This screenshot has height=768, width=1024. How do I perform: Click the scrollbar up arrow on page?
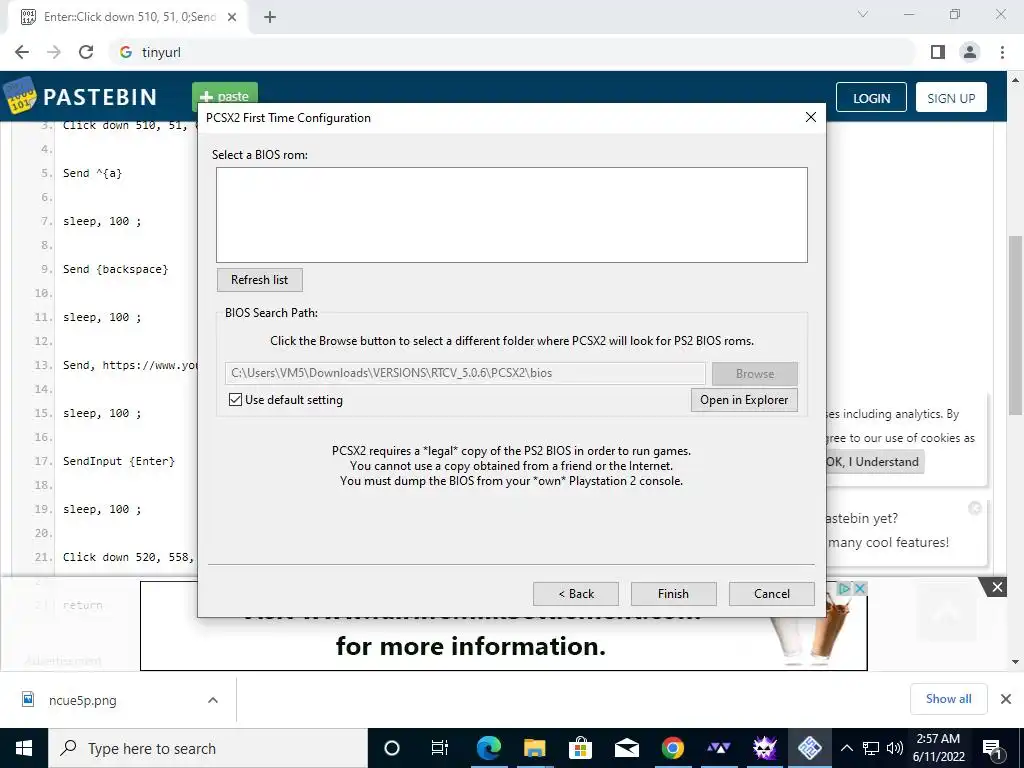click(1015, 80)
